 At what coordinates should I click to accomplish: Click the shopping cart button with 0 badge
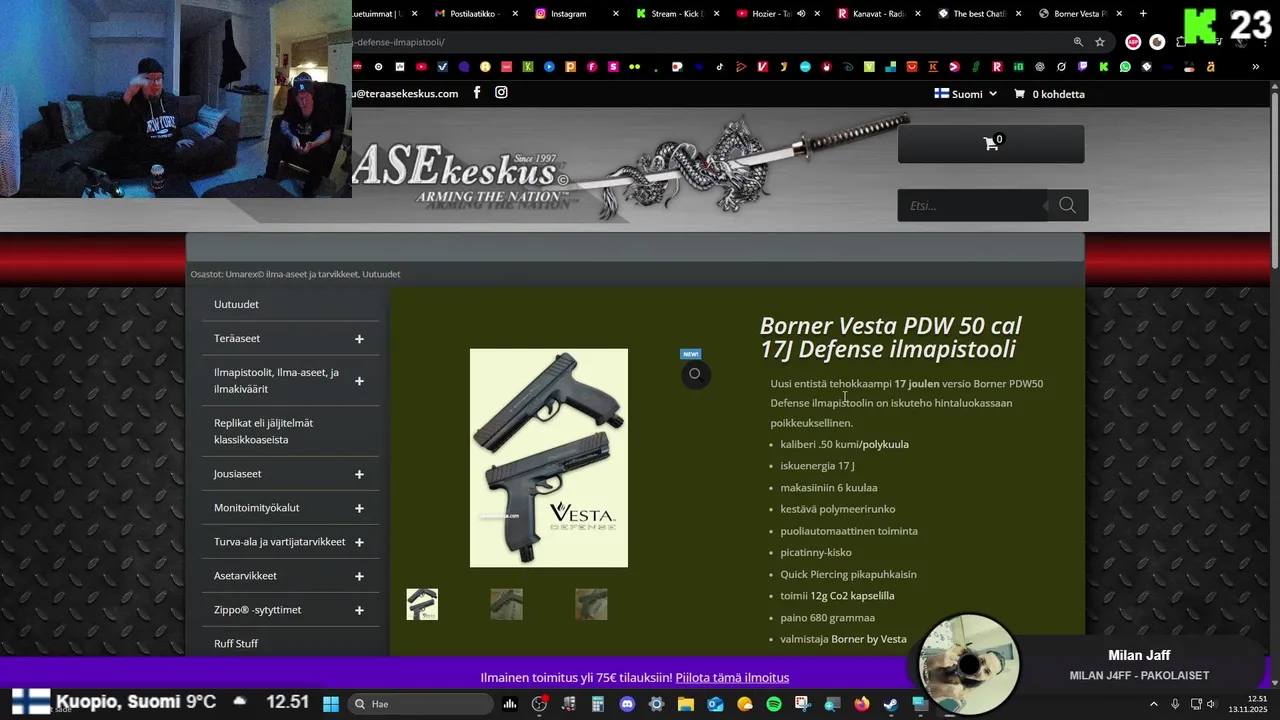(x=991, y=144)
